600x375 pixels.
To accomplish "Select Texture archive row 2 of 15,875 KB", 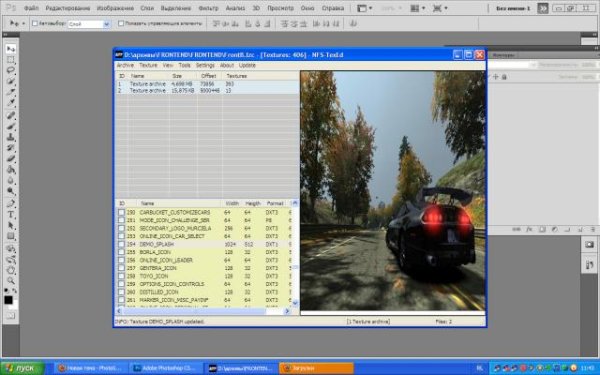I will (207, 91).
